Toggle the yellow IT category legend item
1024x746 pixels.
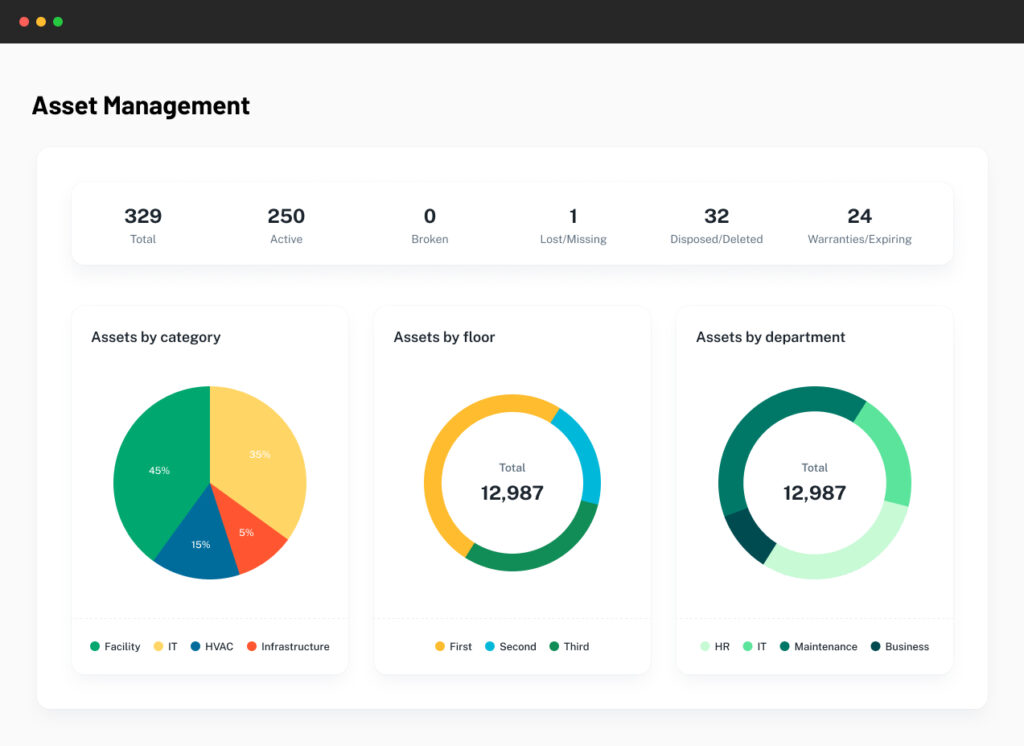166,647
